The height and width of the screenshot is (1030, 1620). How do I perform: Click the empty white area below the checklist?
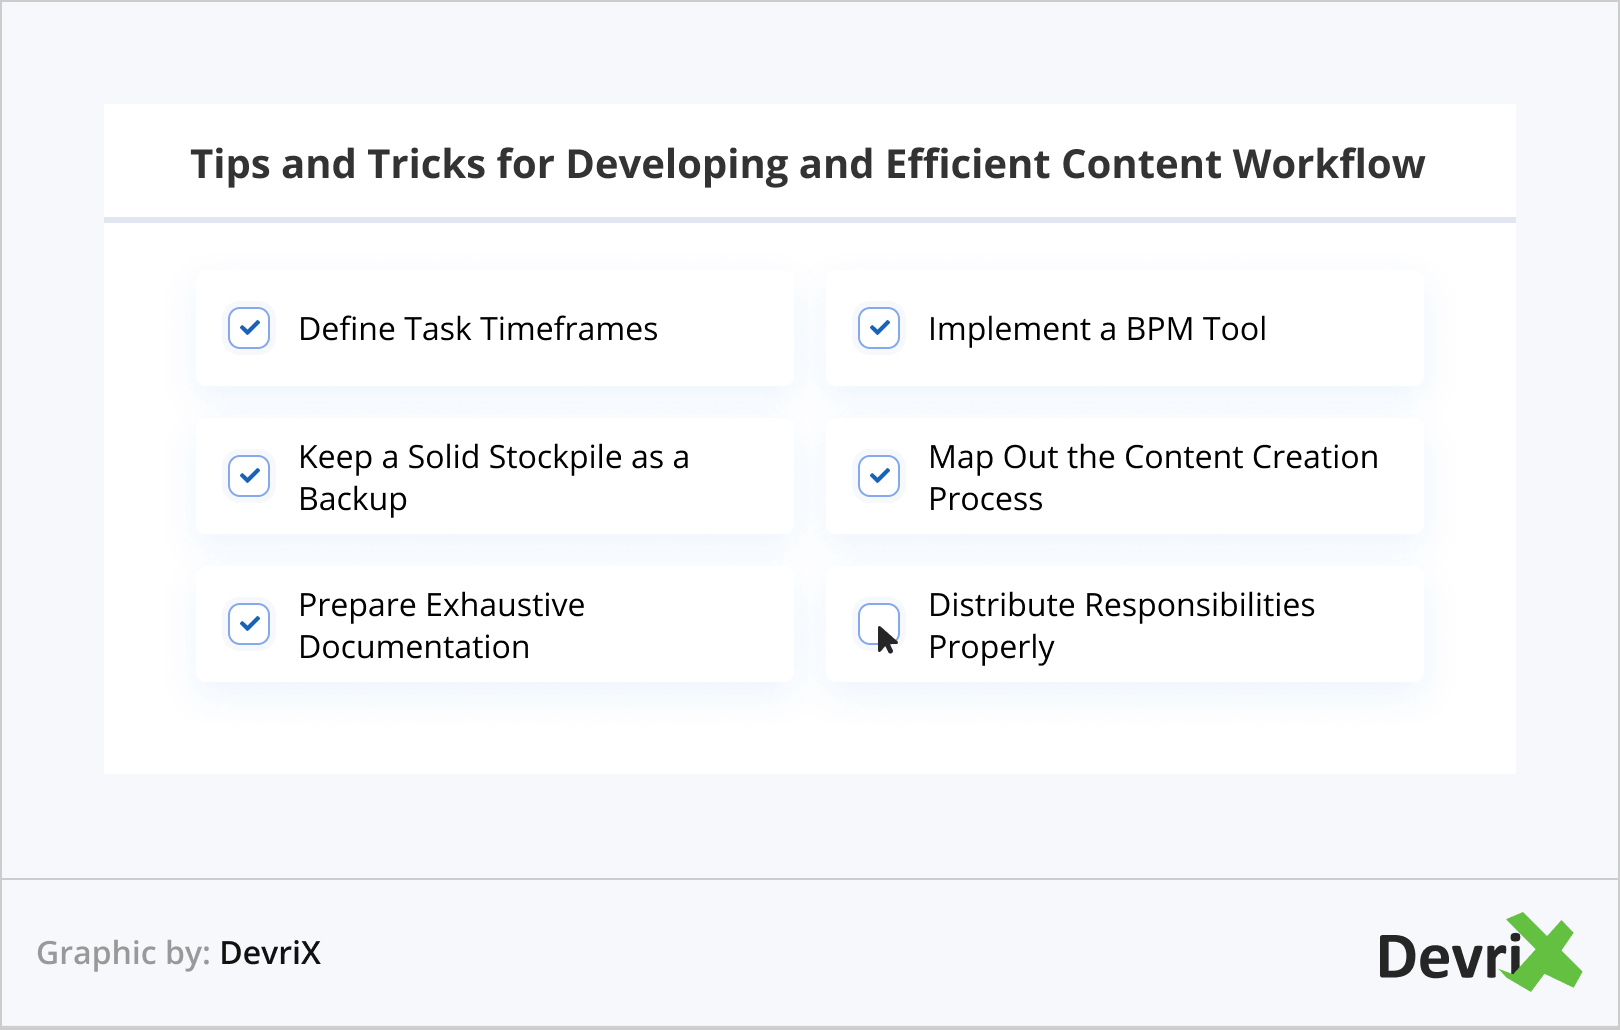[810, 730]
